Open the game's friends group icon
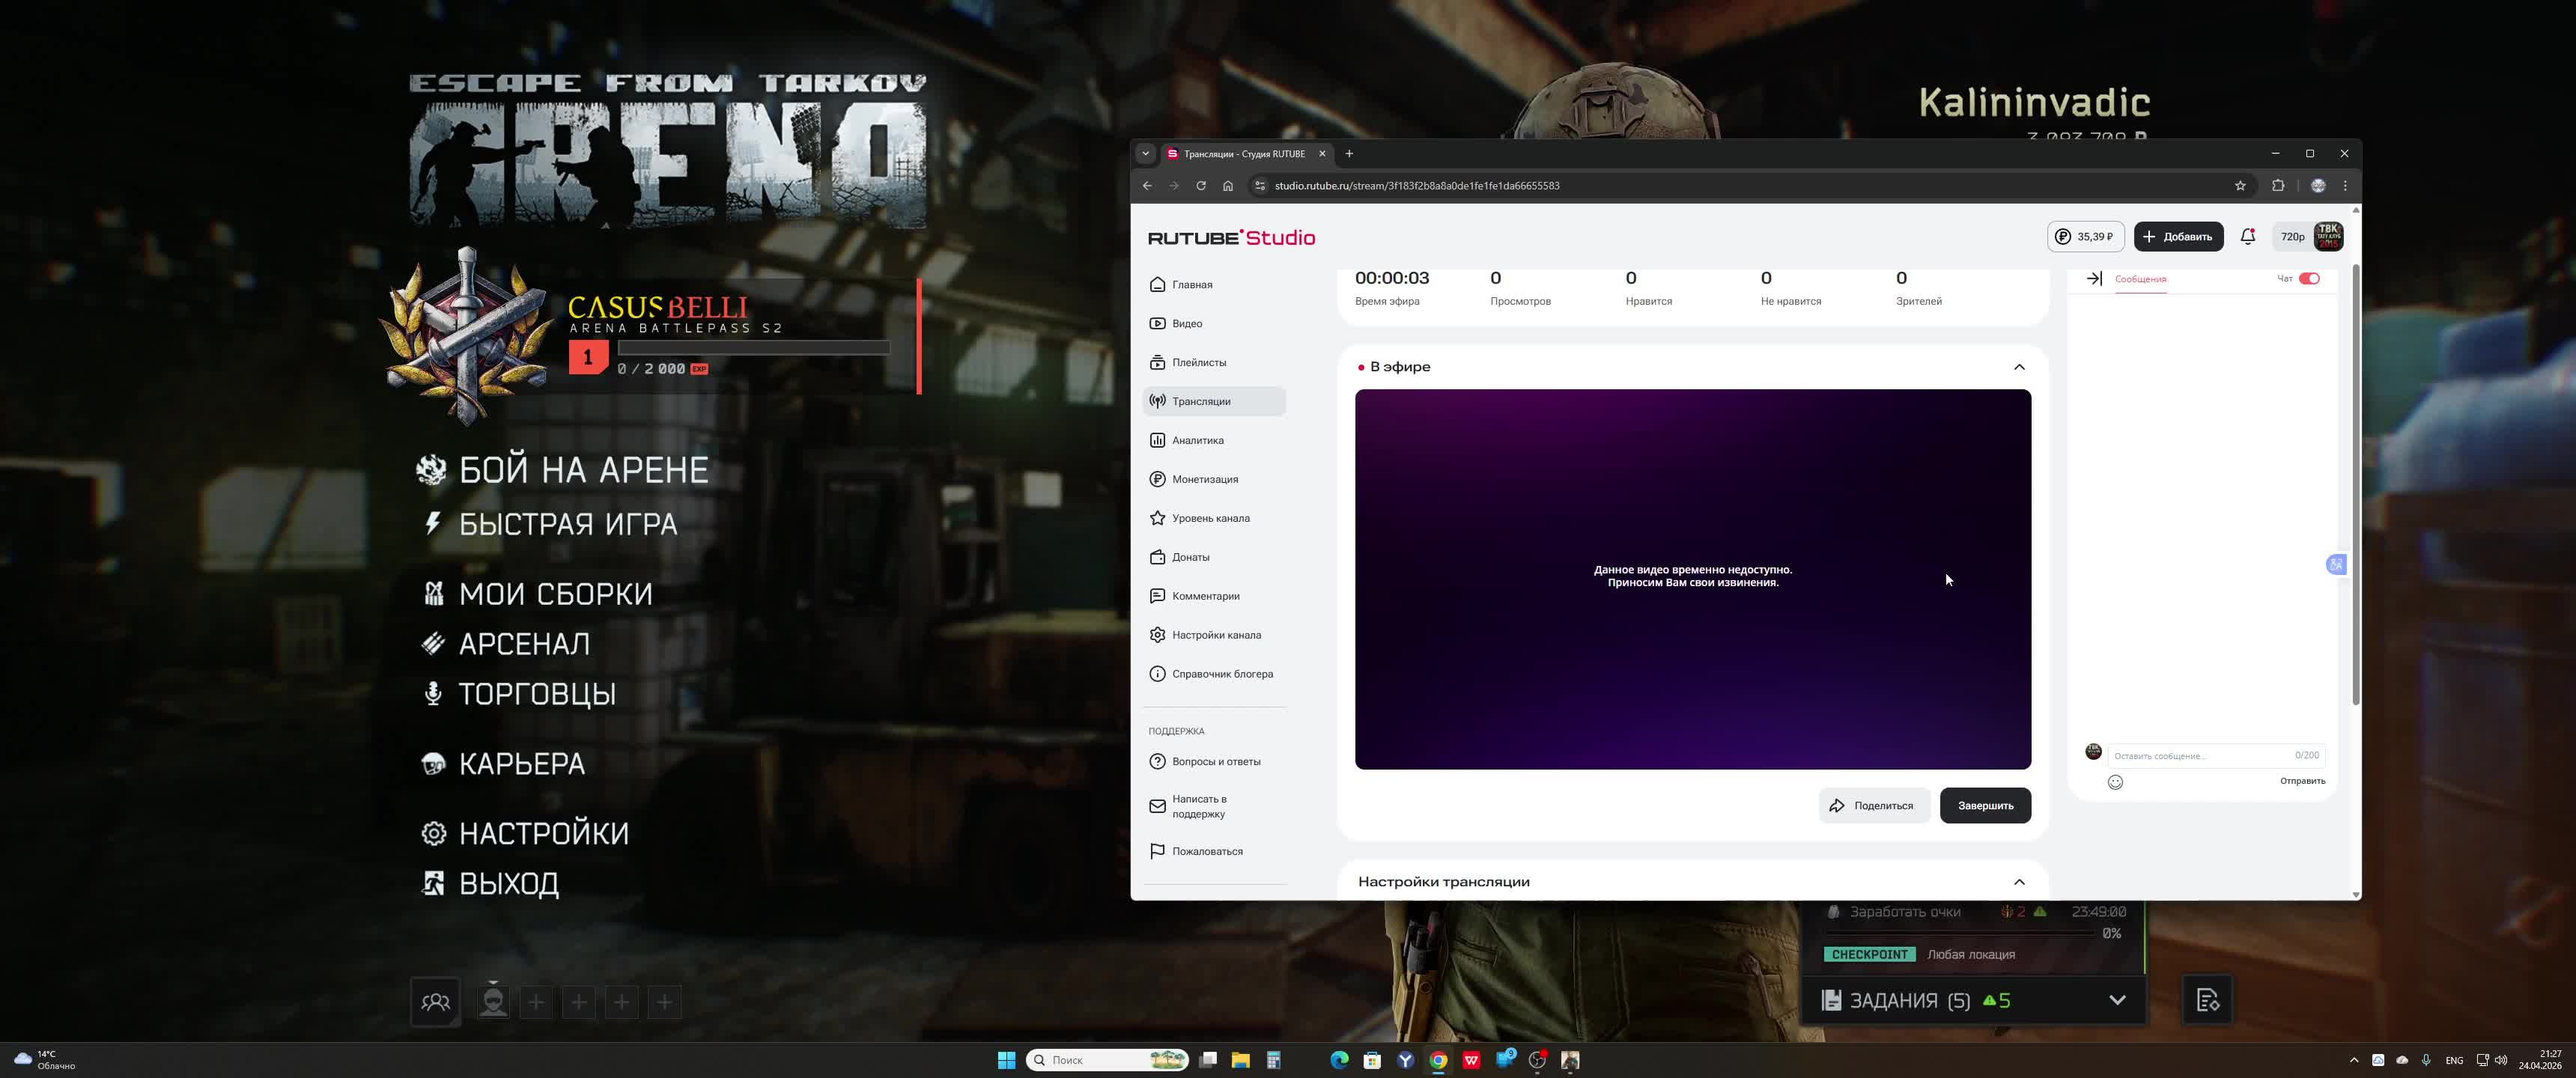The width and height of the screenshot is (2576, 1078). (435, 1002)
